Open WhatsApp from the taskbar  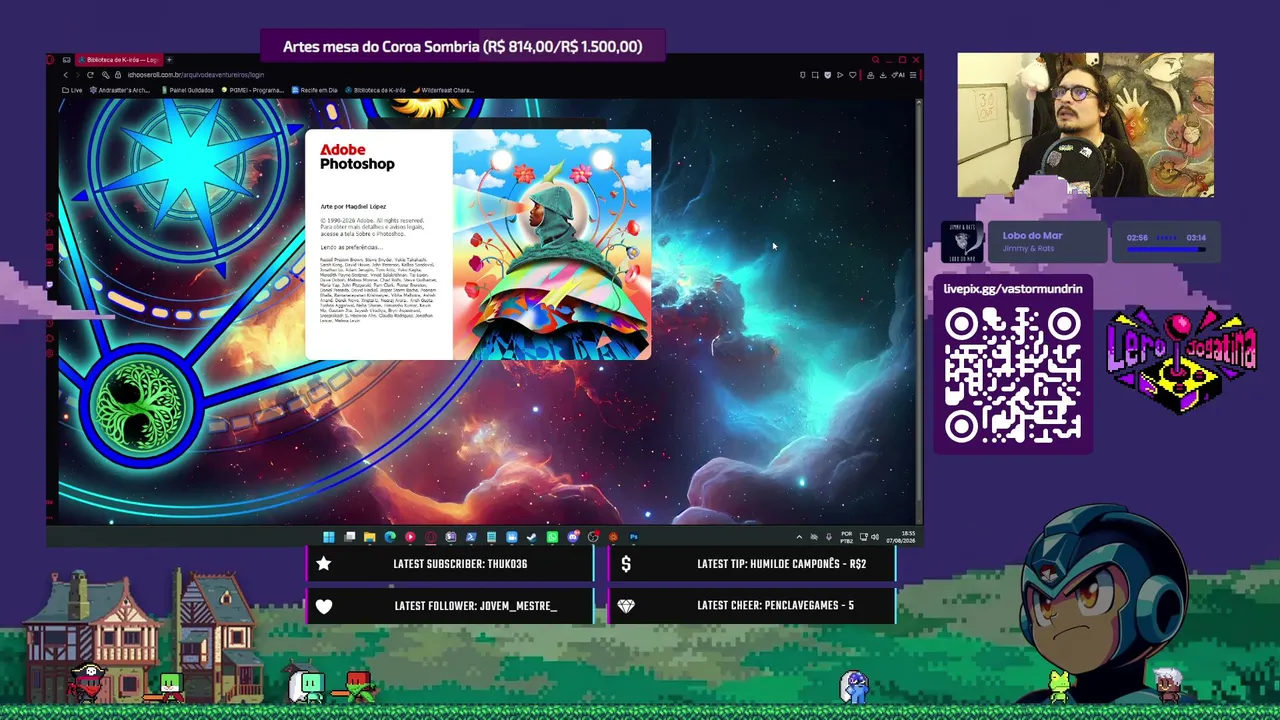552,537
